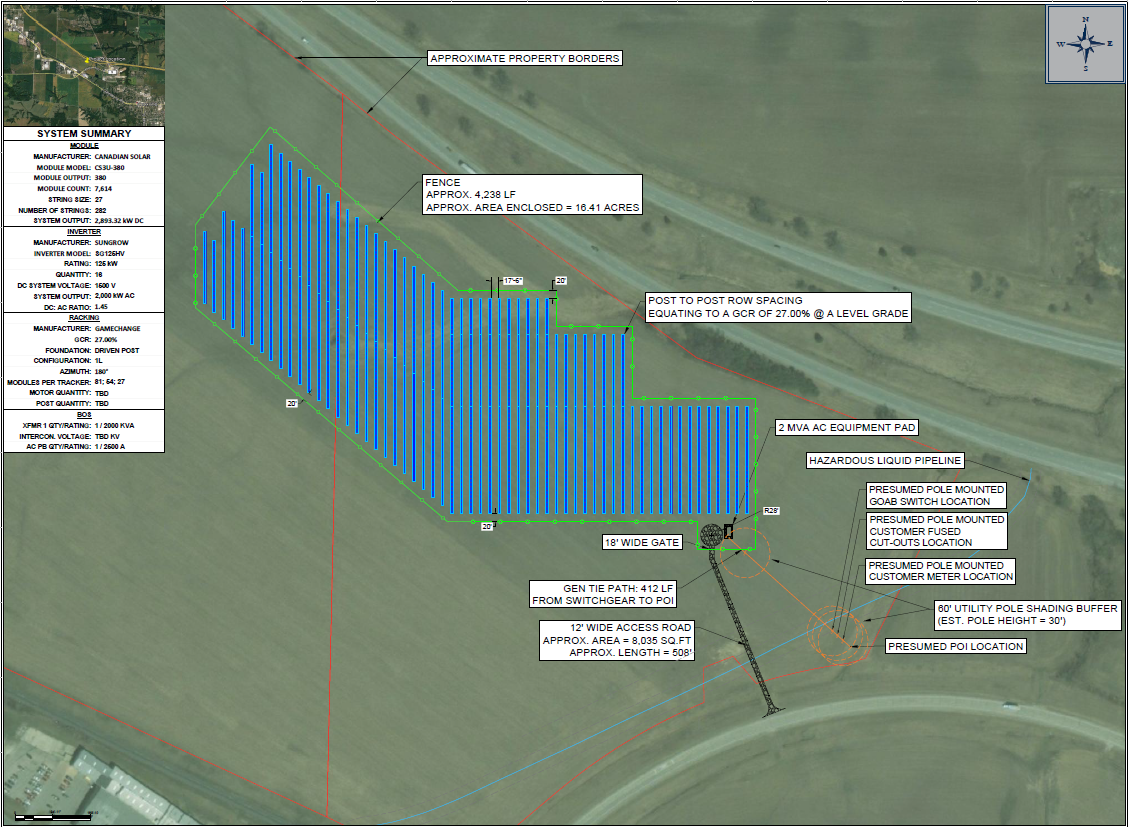Select the POST TO POST ROW SPACING note

point(778,307)
